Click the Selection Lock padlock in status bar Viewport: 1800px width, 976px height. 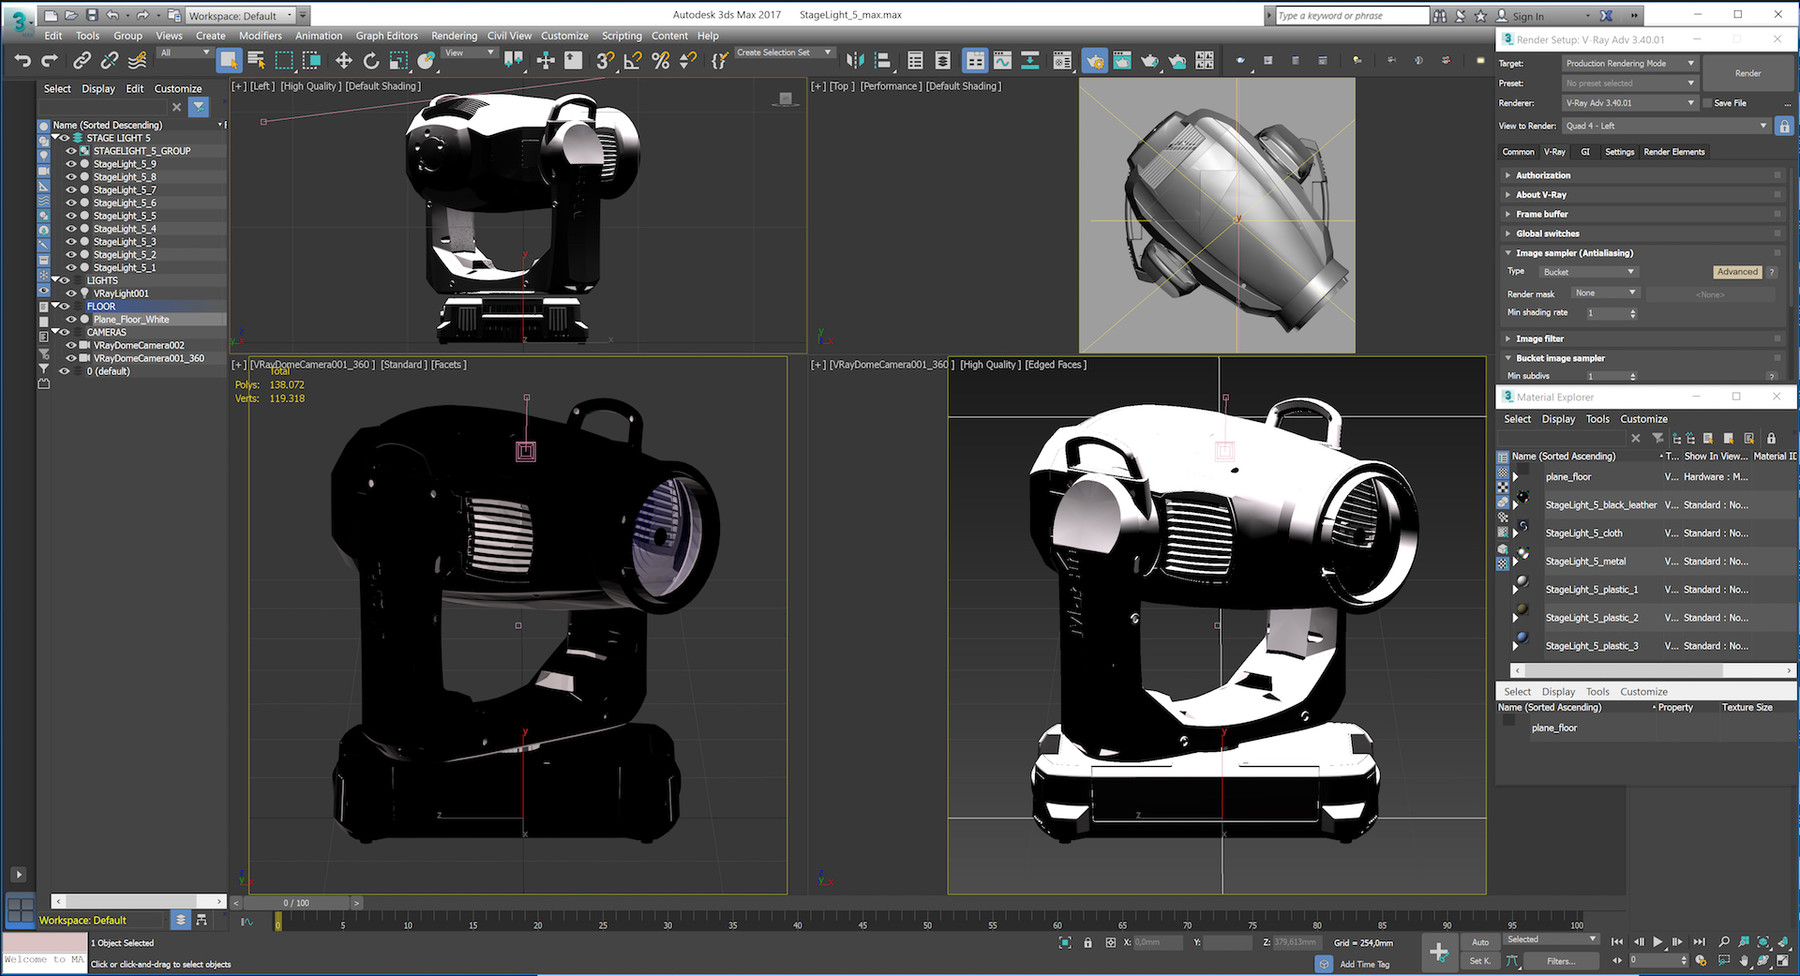pyautogui.click(x=1088, y=943)
